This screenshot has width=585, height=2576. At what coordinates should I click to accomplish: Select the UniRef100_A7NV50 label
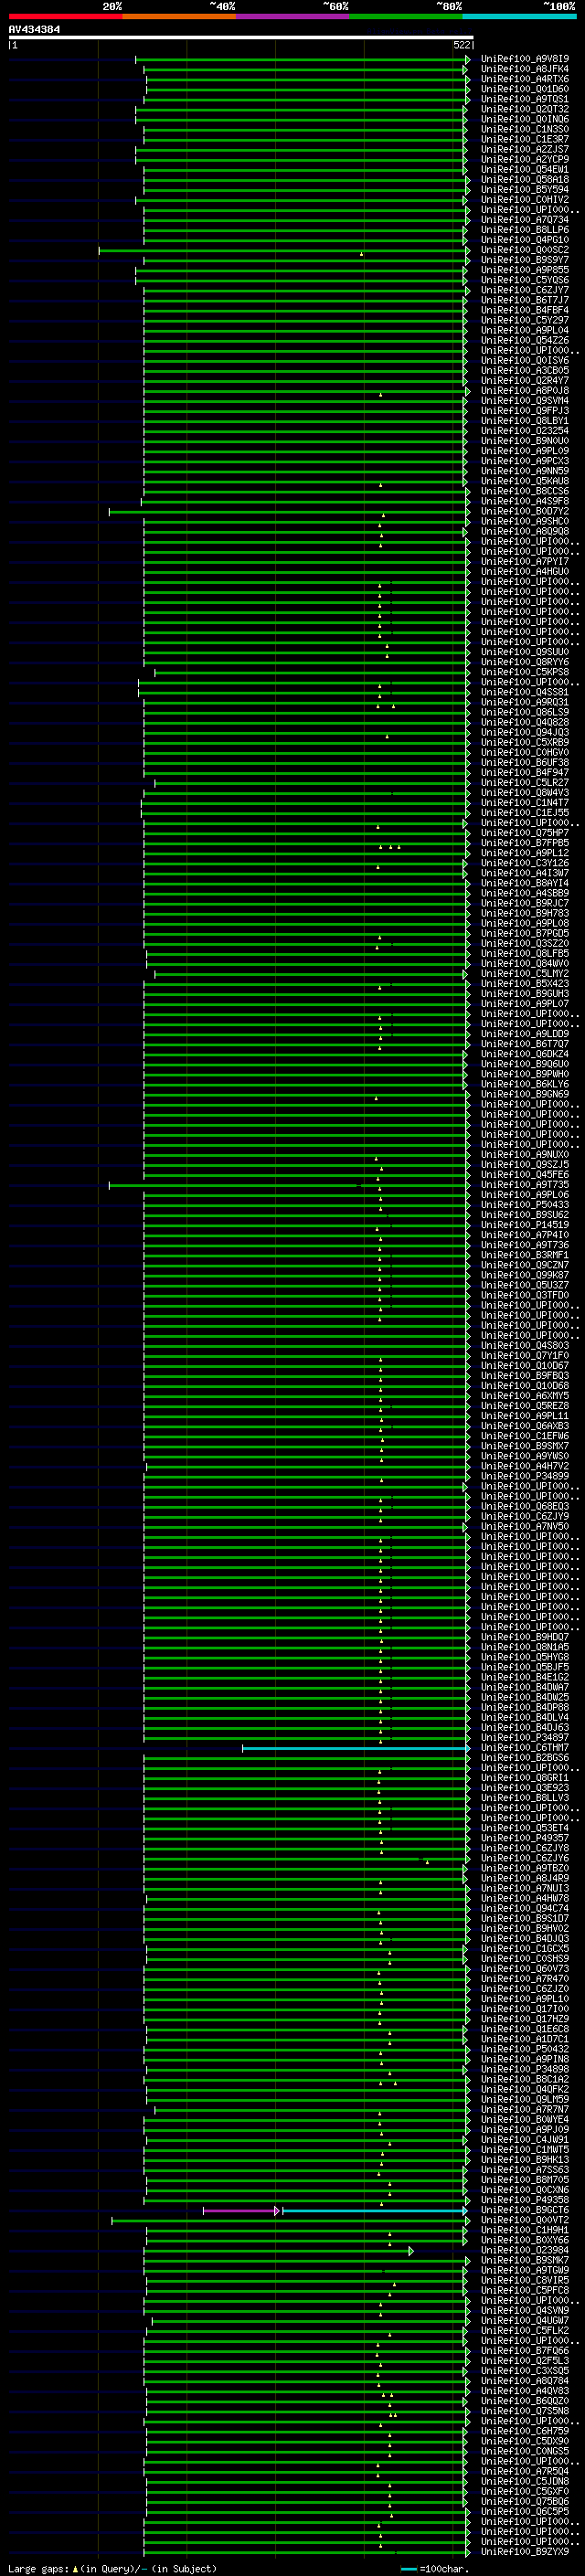click(x=525, y=1526)
